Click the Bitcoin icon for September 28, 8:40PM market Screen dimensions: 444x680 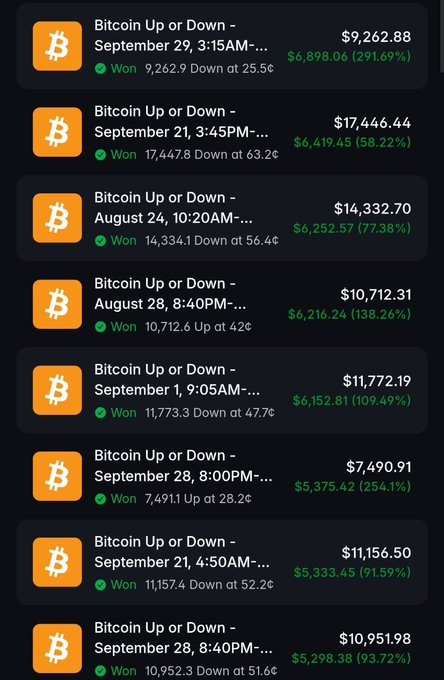click(57, 648)
